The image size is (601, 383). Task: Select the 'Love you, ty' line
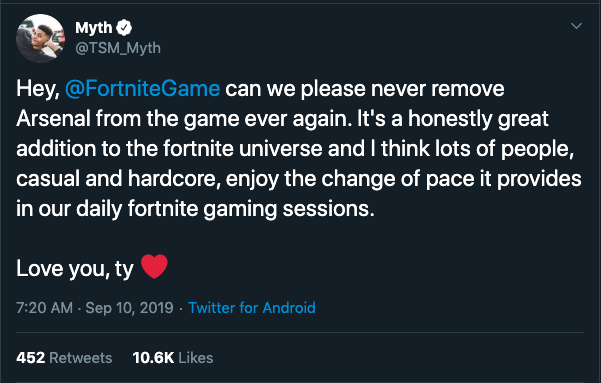75,268
